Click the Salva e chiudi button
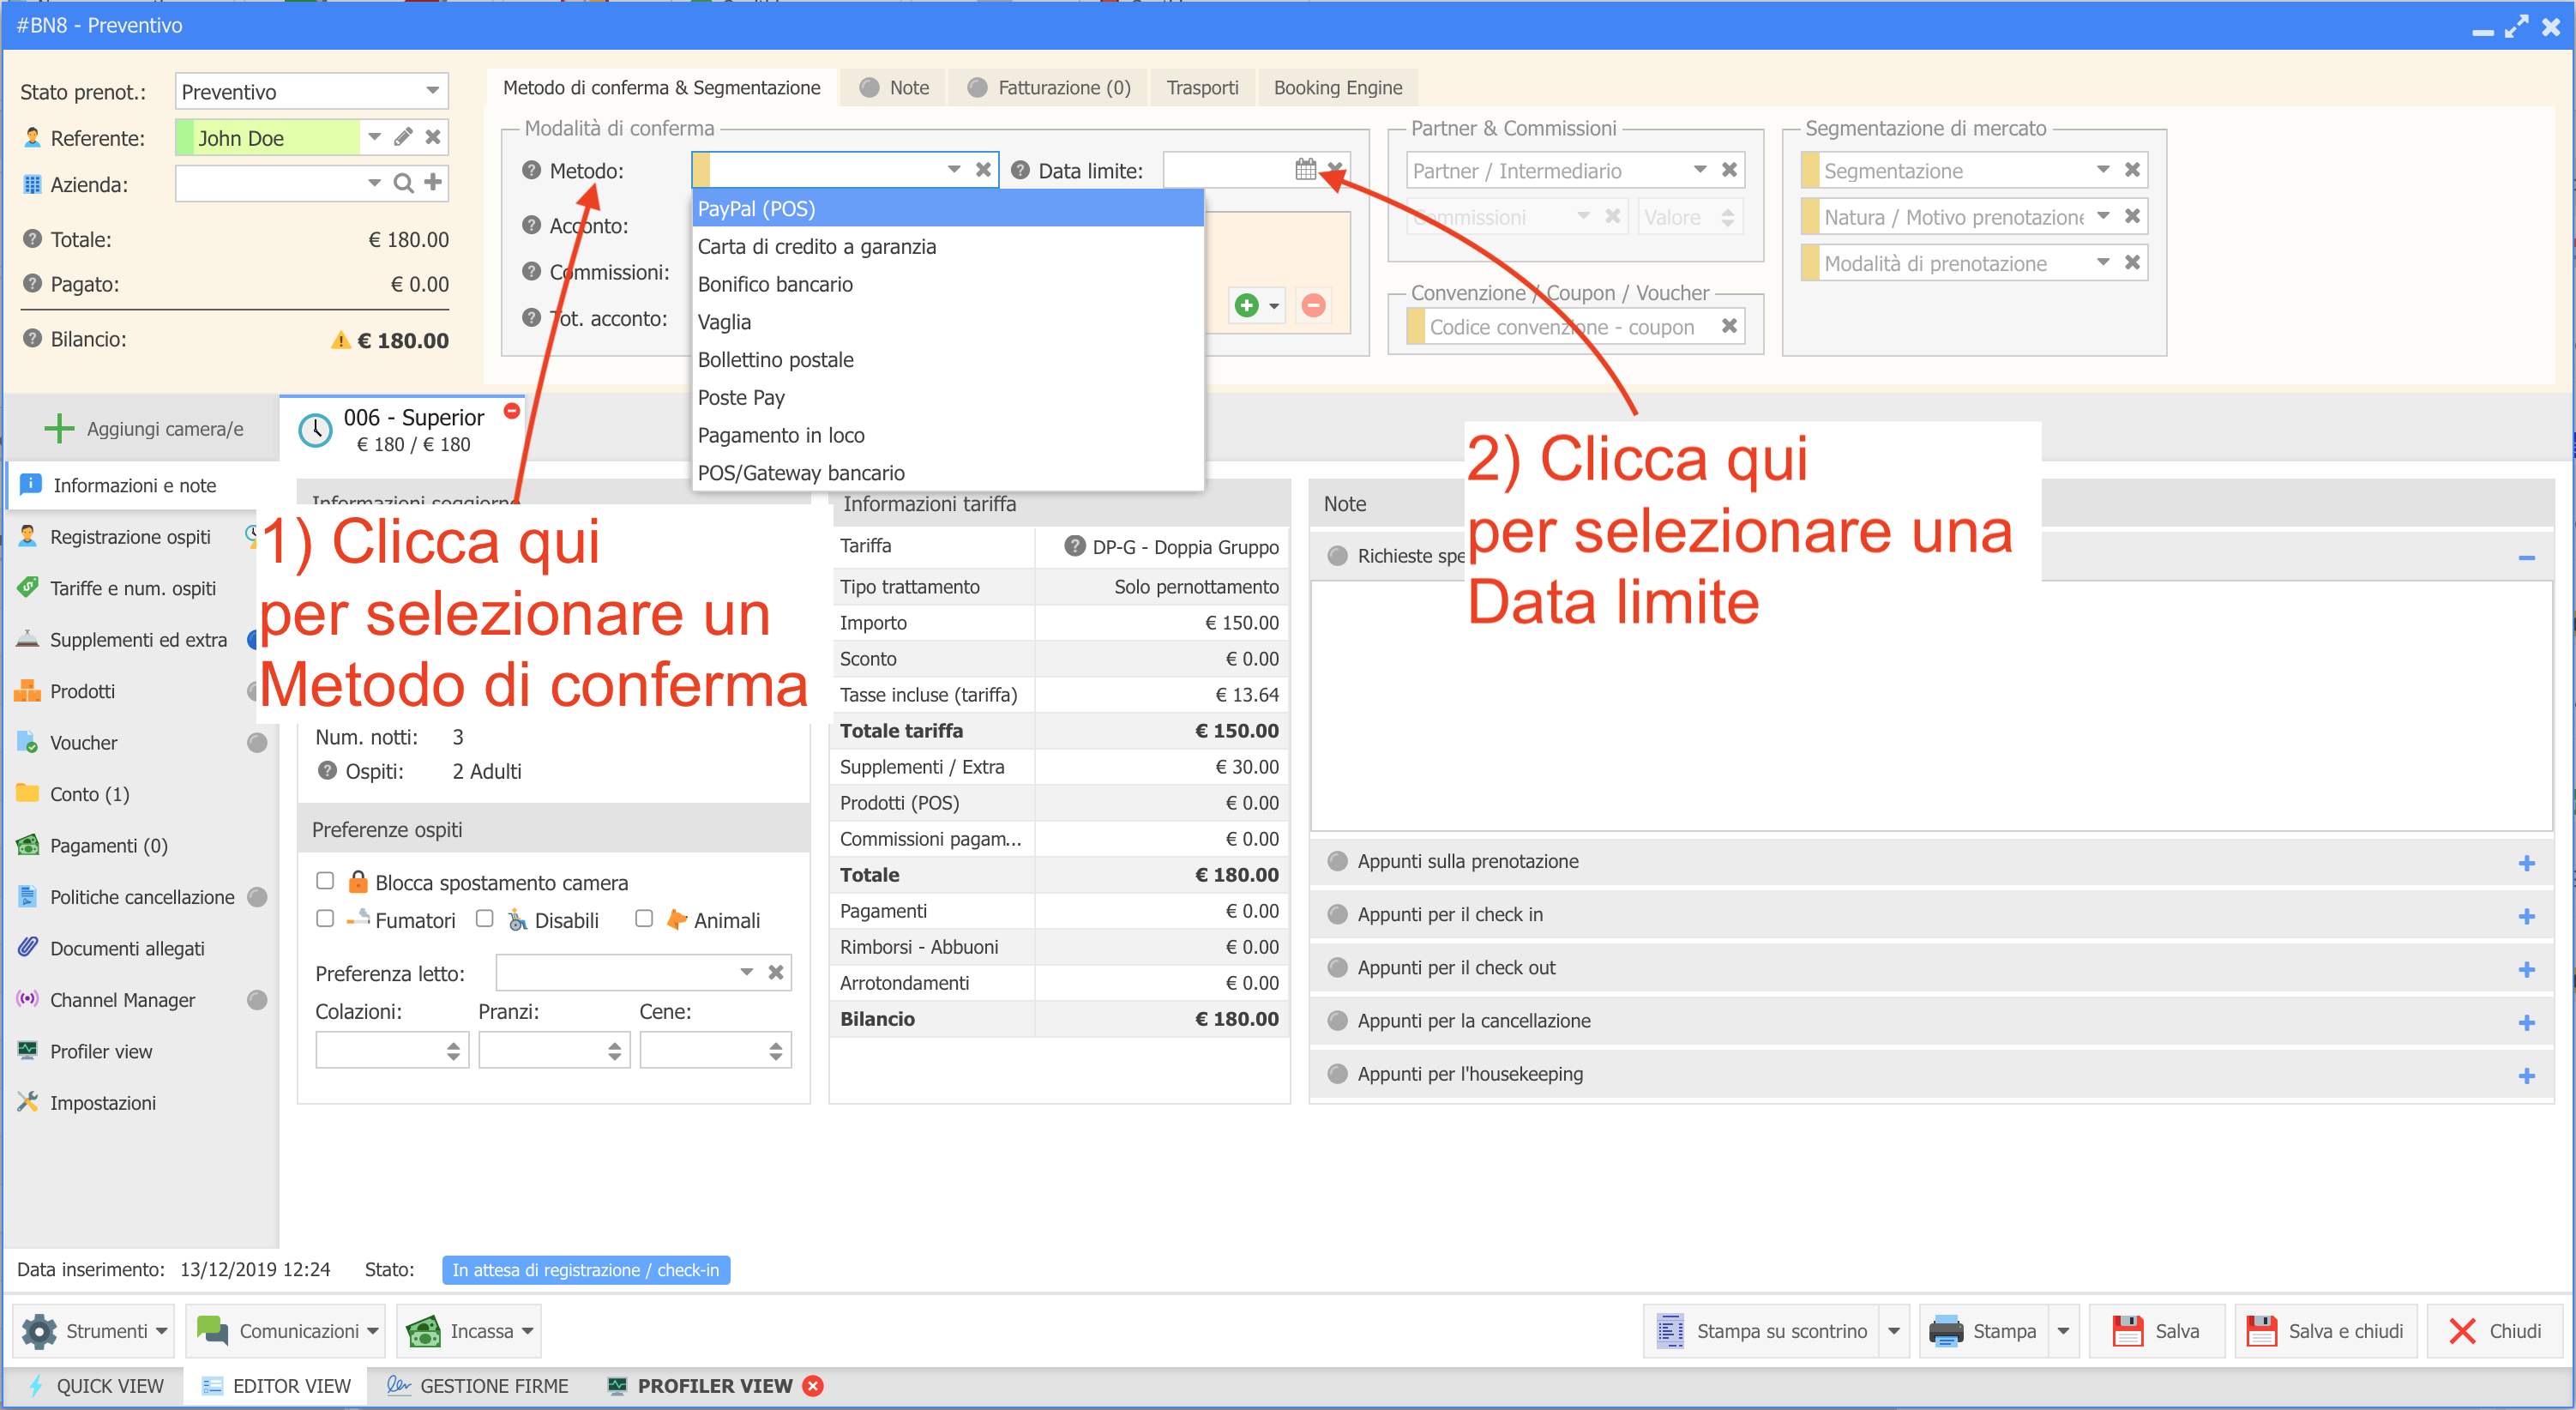The height and width of the screenshot is (1410, 2576). 2326,1331
